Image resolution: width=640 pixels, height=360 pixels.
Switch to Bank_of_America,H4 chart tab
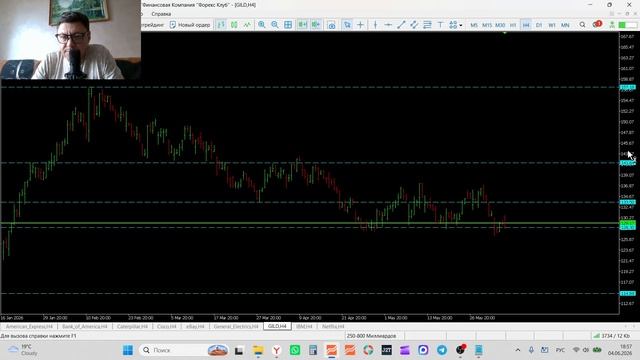(x=84, y=327)
